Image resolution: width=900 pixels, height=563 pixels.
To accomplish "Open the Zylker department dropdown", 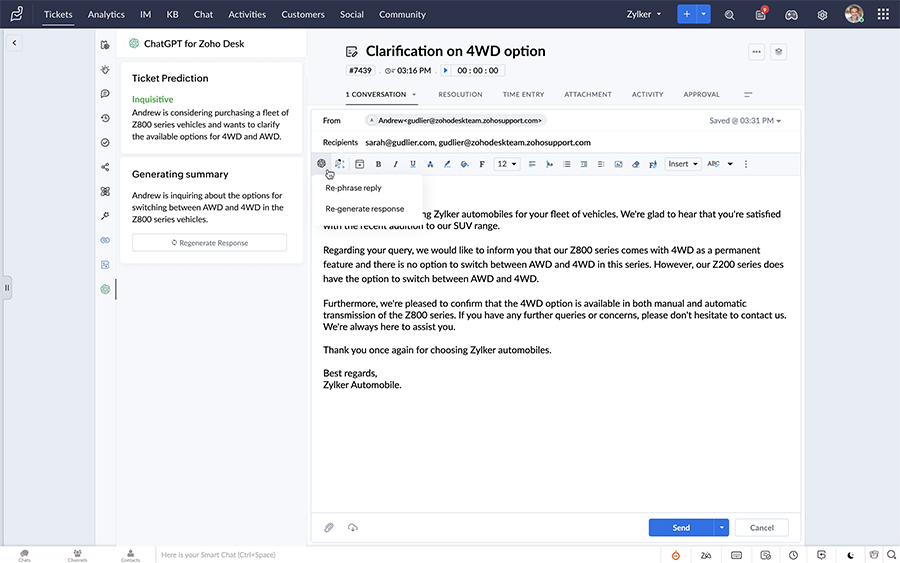I will [643, 14].
